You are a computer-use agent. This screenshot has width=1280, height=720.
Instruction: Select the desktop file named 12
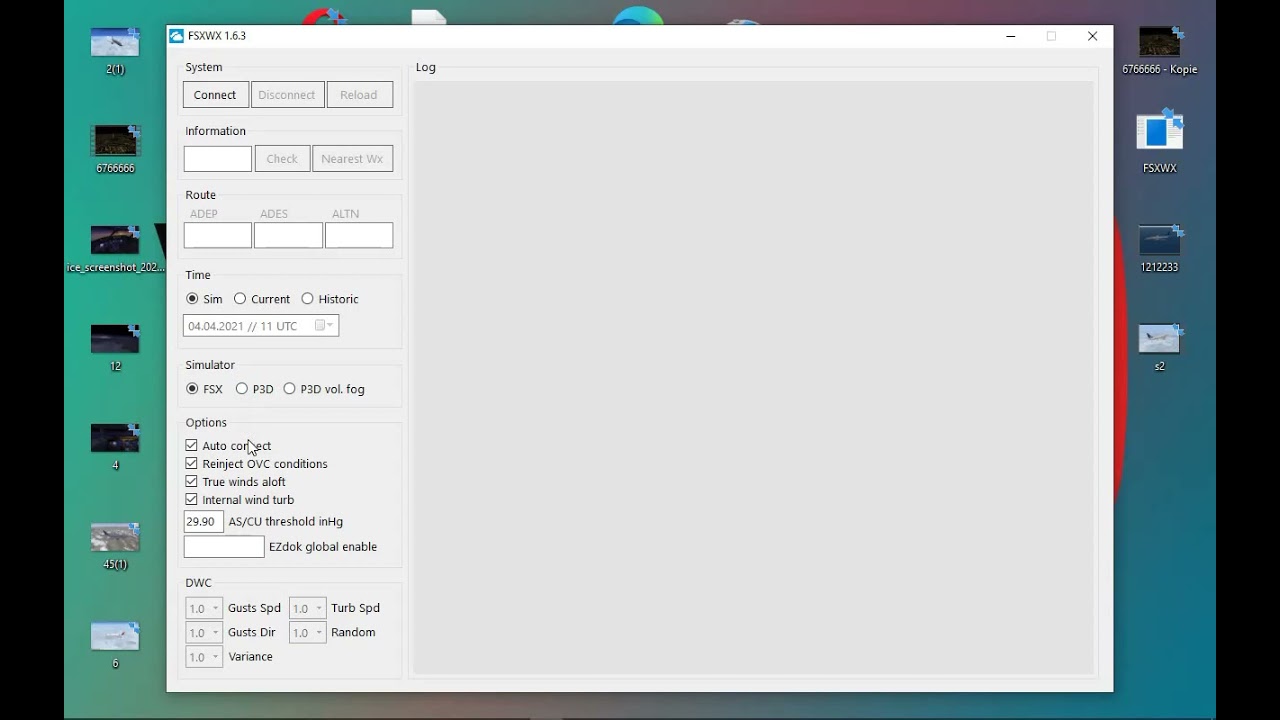pyautogui.click(x=115, y=347)
